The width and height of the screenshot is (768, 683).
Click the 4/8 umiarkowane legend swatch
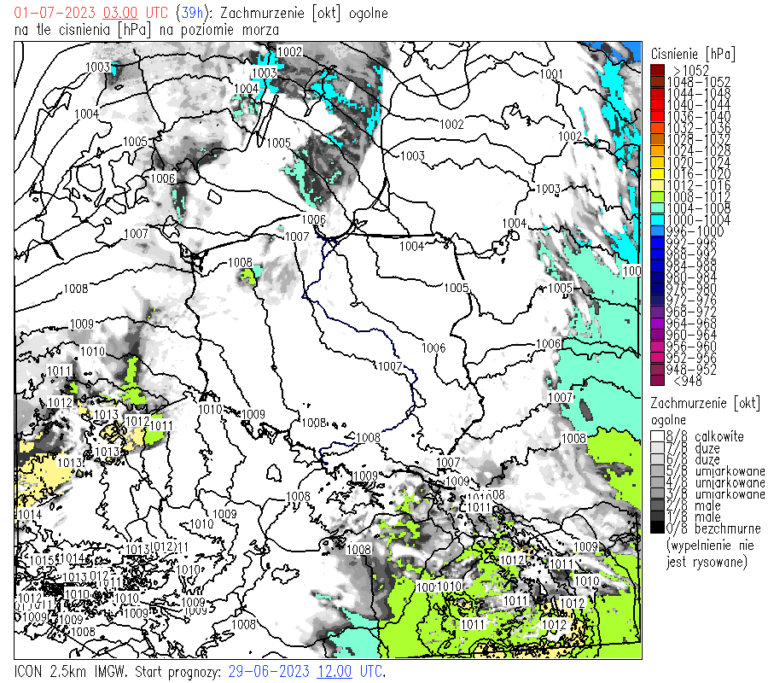pyautogui.click(x=656, y=482)
